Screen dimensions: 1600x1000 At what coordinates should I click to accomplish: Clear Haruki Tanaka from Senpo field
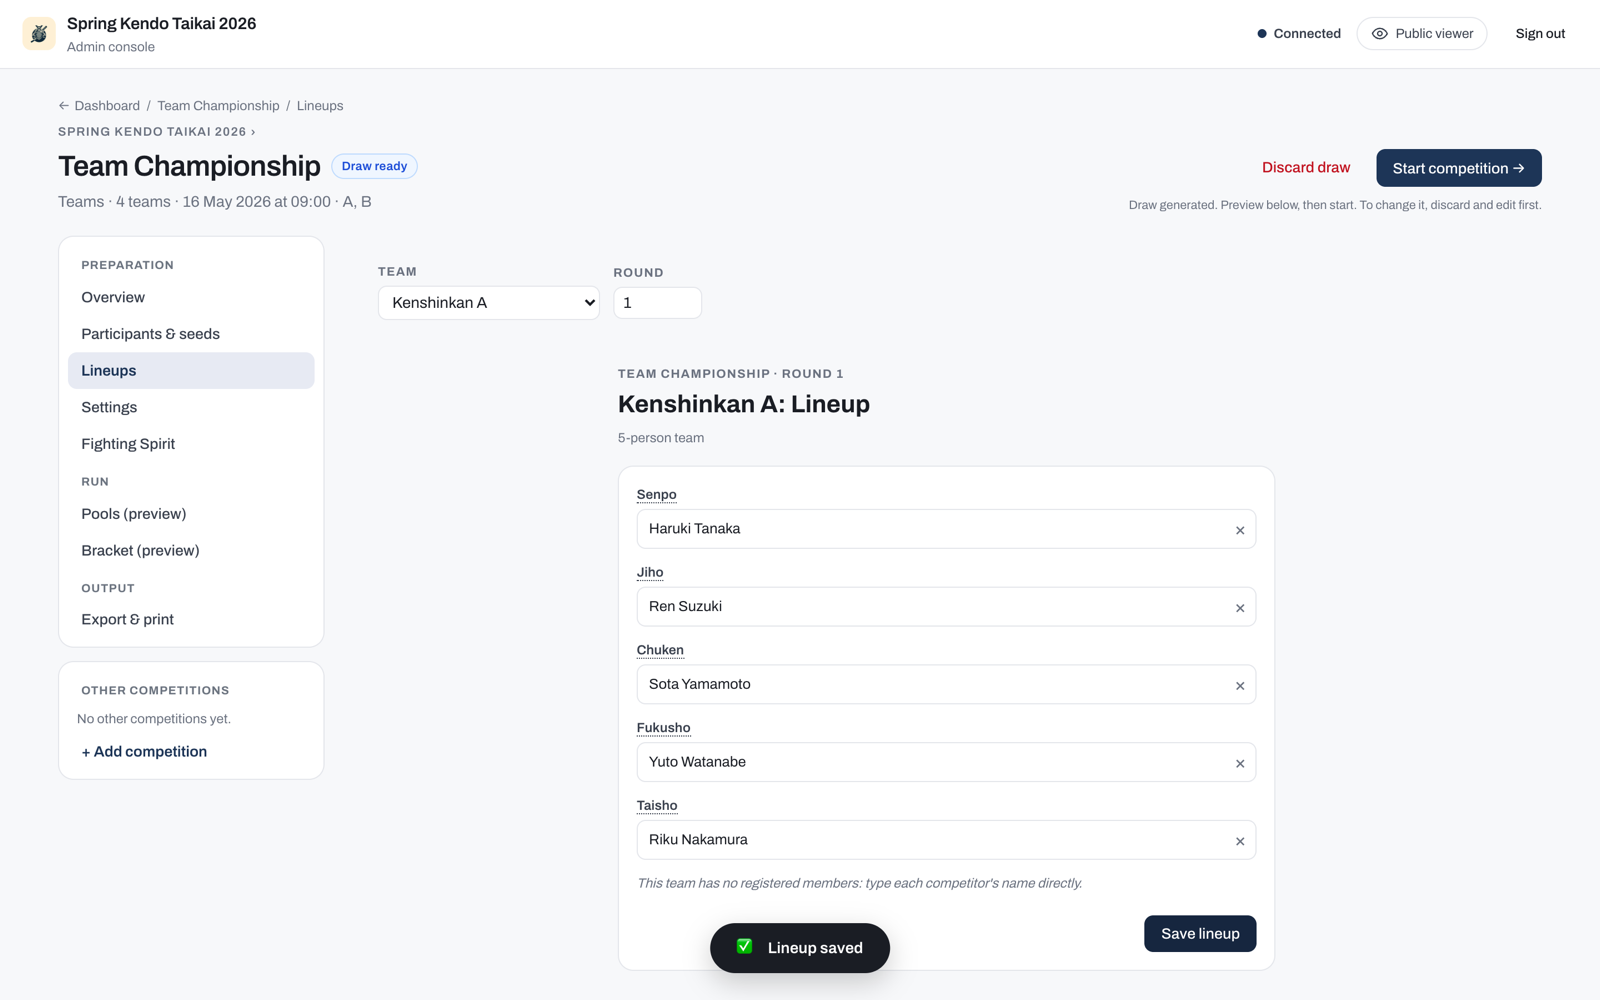coord(1240,530)
